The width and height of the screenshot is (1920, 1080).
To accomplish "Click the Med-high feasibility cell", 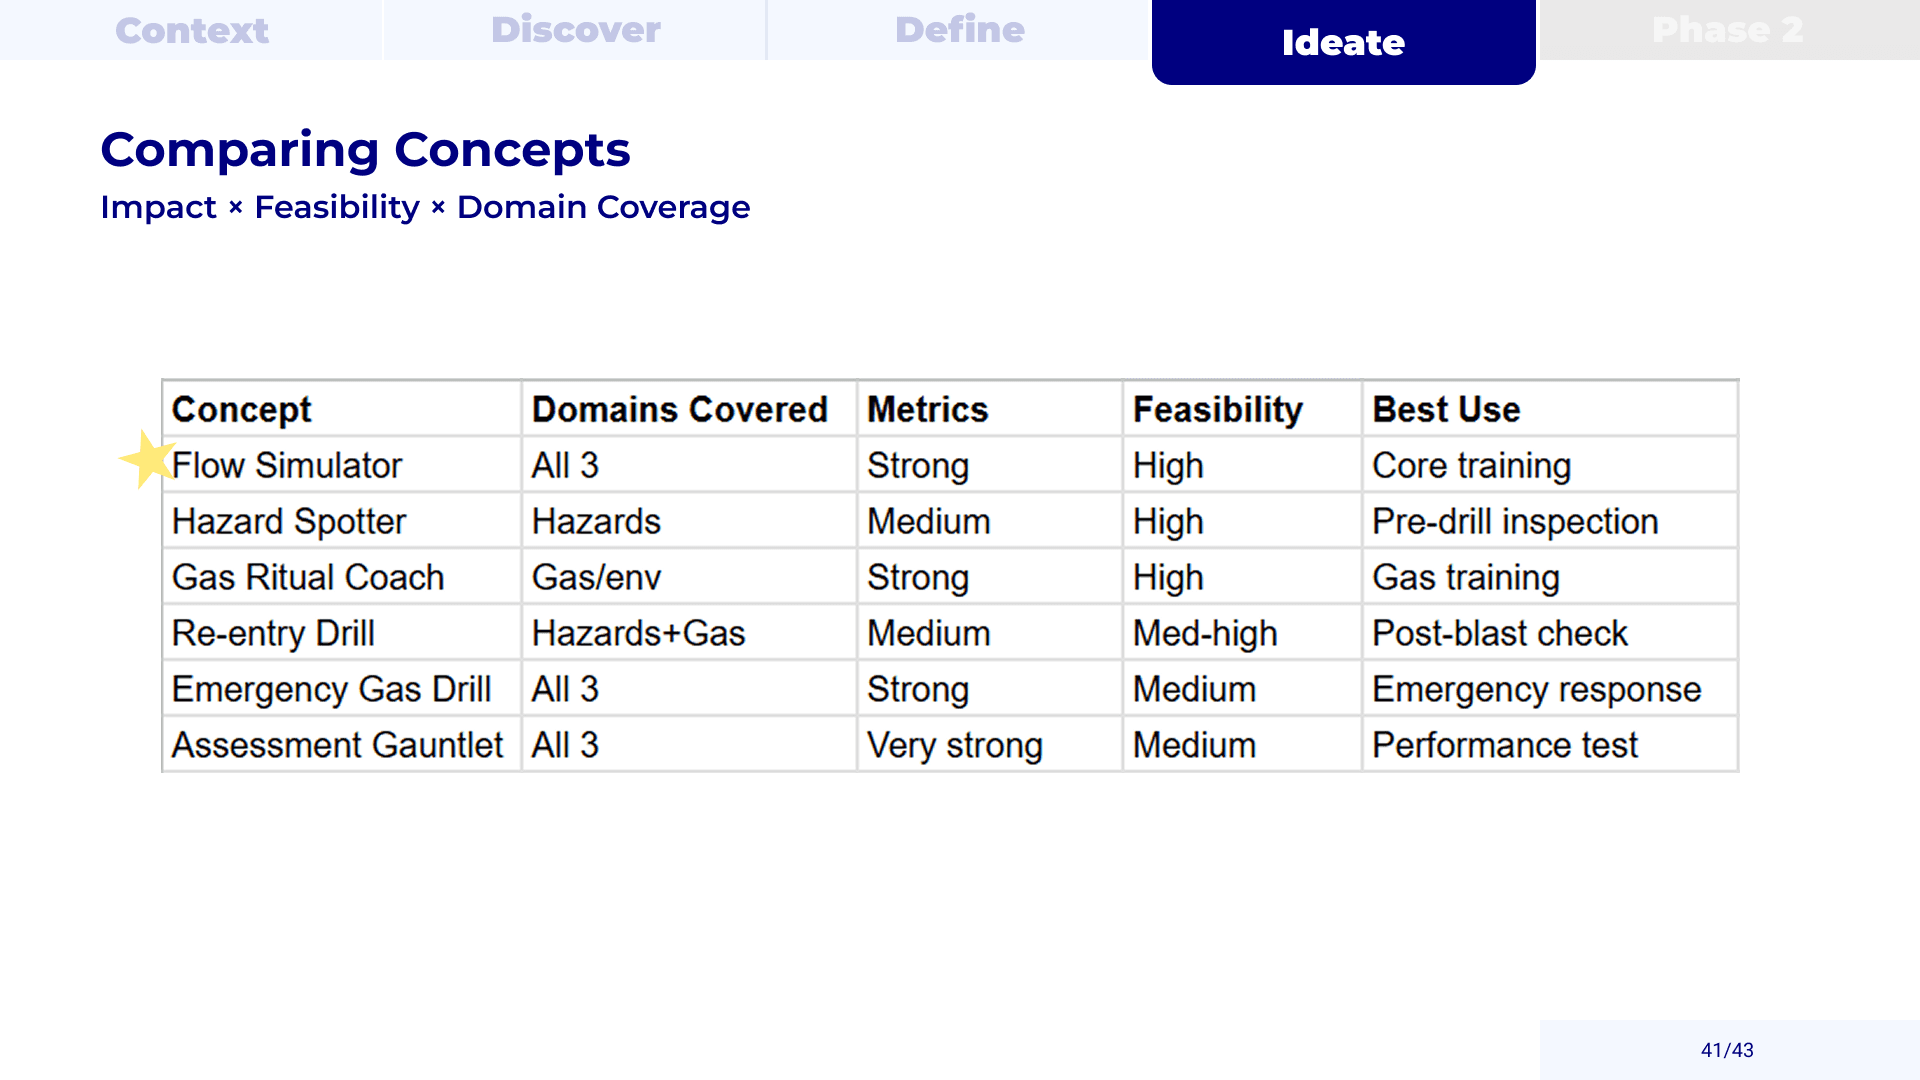I will [1205, 633].
